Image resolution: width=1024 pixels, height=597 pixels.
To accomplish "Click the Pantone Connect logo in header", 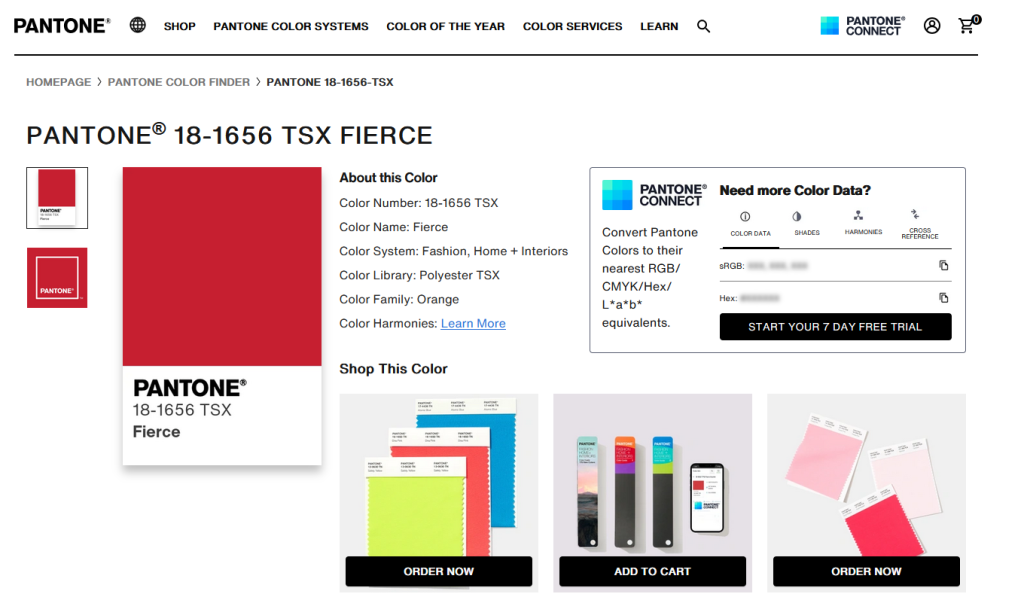I will pyautogui.click(x=862, y=26).
